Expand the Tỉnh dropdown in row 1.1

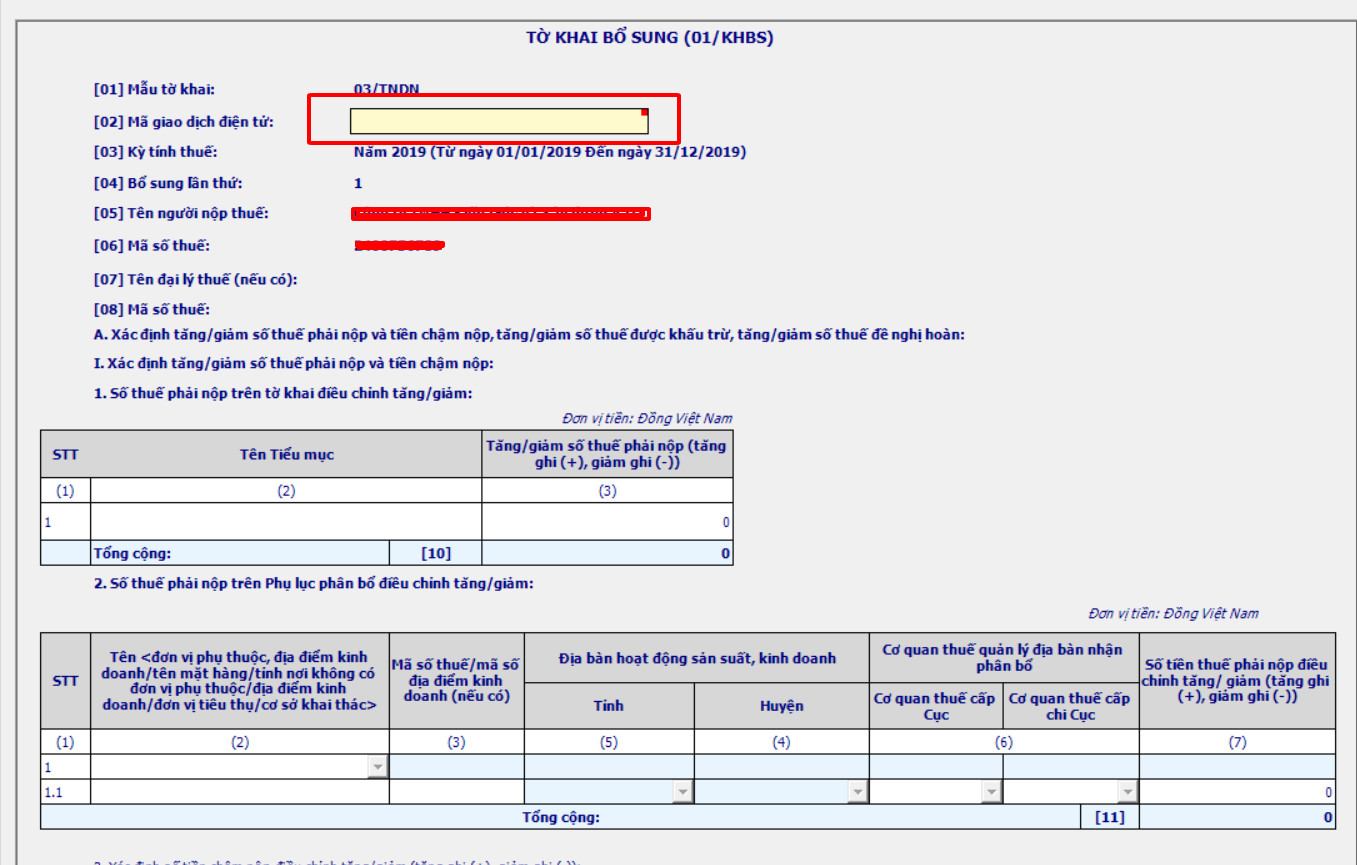click(682, 792)
